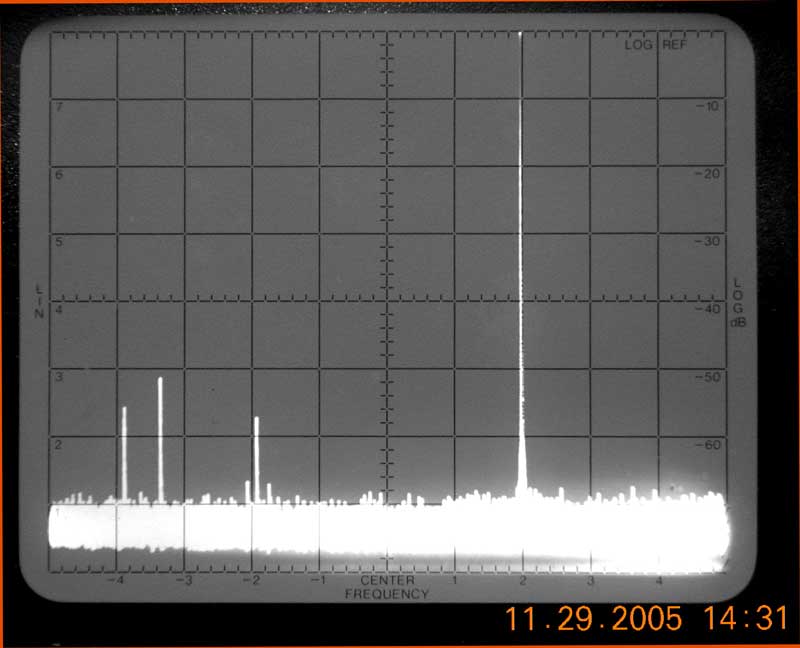This screenshot has height=648, width=800.
Task: Click LIN scale number 2 on left axis
Action: [59, 444]
